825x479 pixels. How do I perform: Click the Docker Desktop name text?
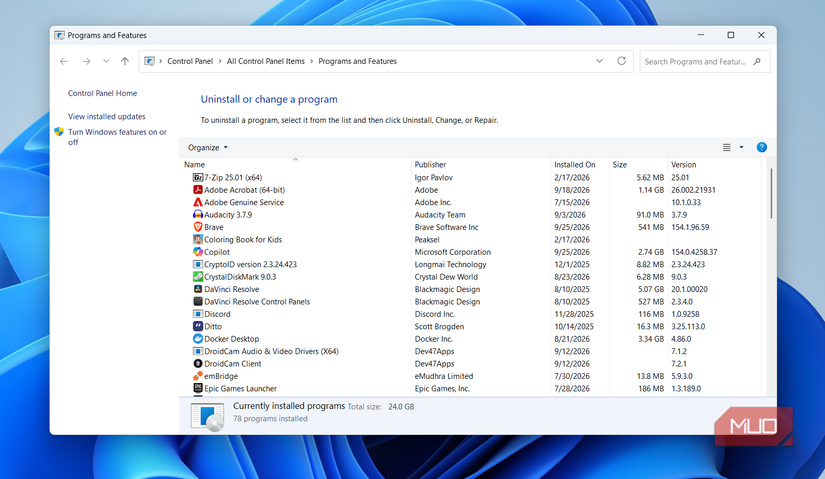pos(232,339)
